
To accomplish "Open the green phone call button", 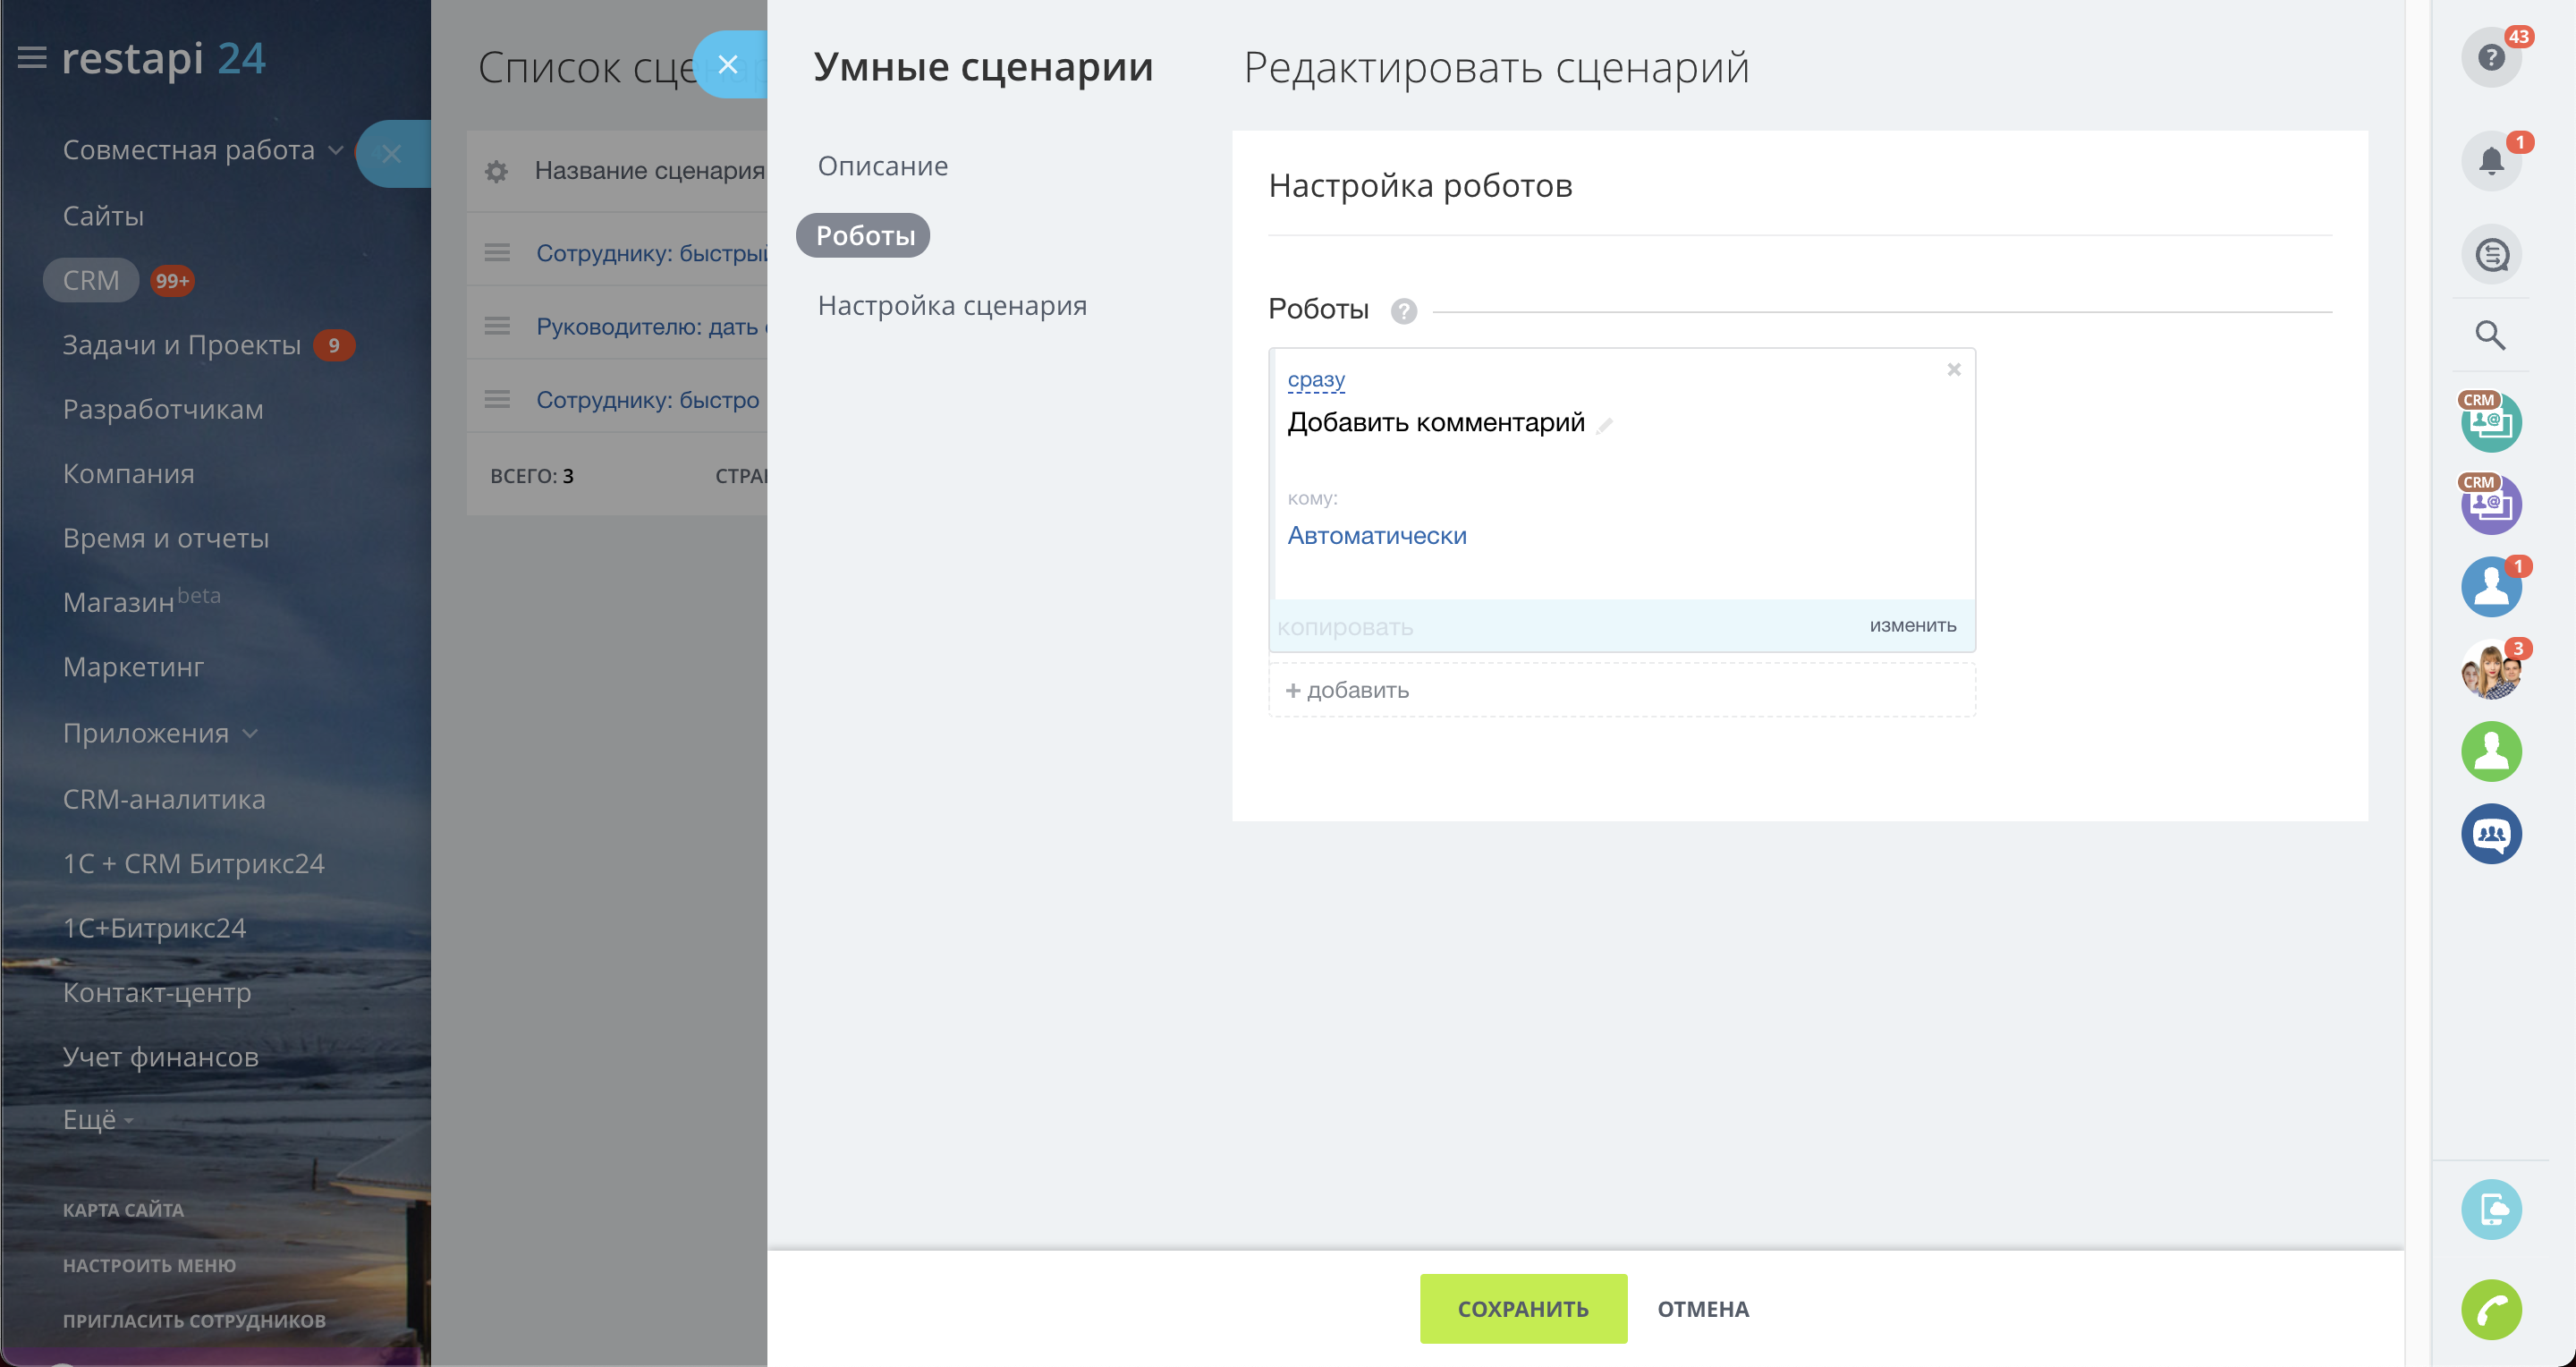I will [x=2490, y=1308].
